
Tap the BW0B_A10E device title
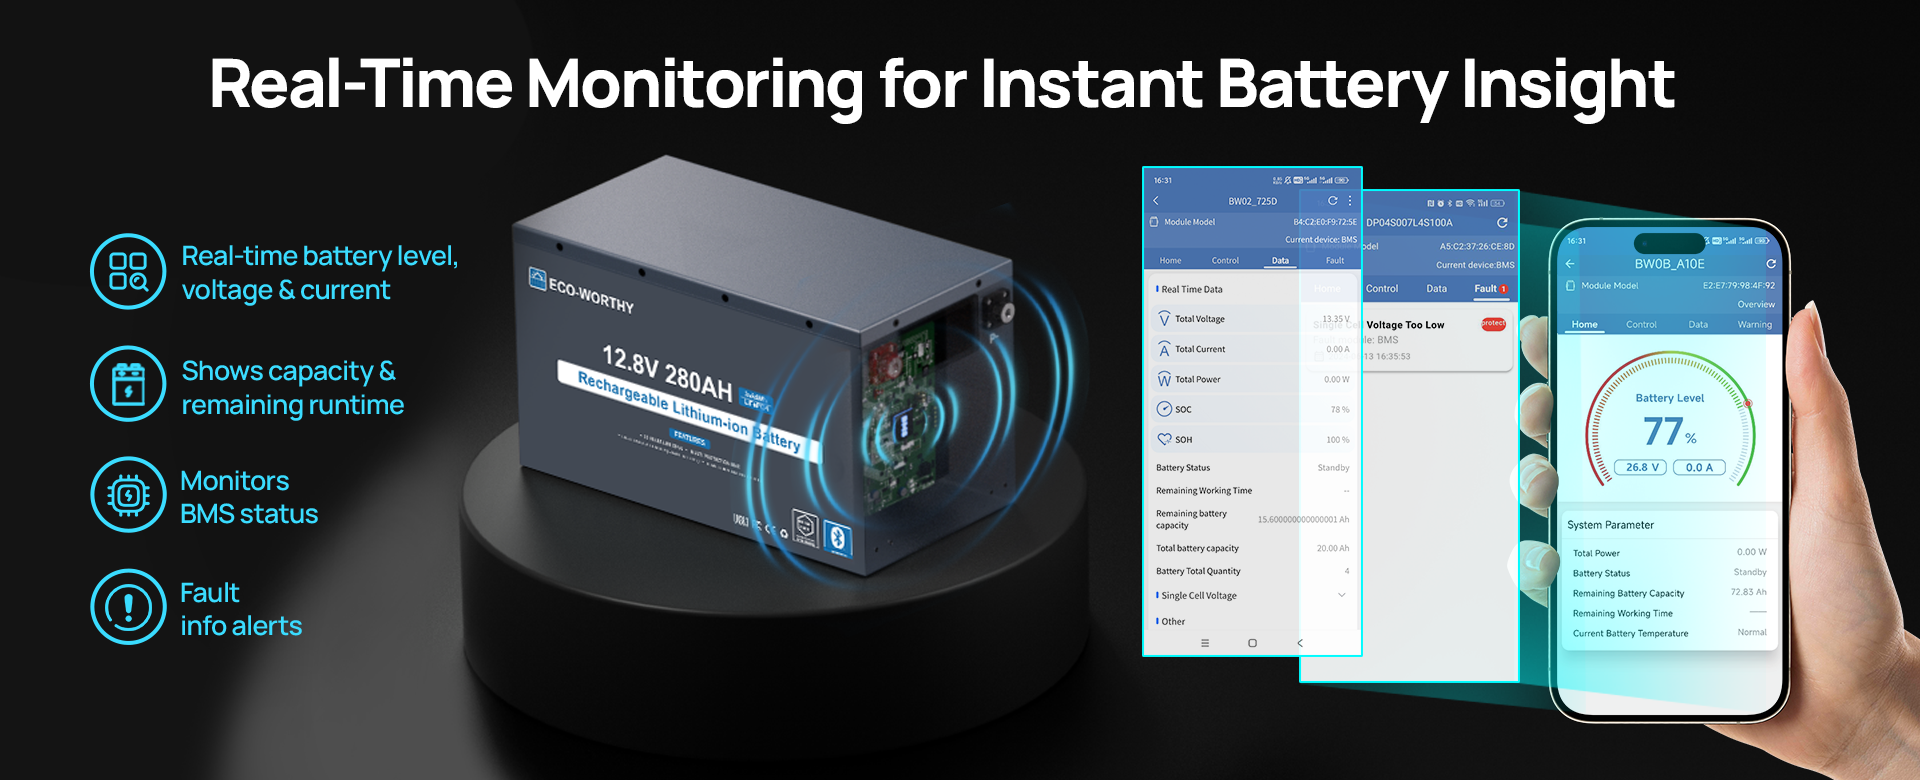[1669, 264]
